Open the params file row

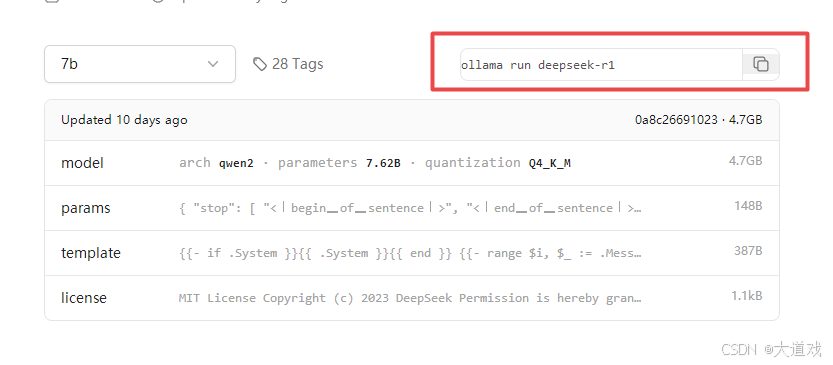pos(412,208)
